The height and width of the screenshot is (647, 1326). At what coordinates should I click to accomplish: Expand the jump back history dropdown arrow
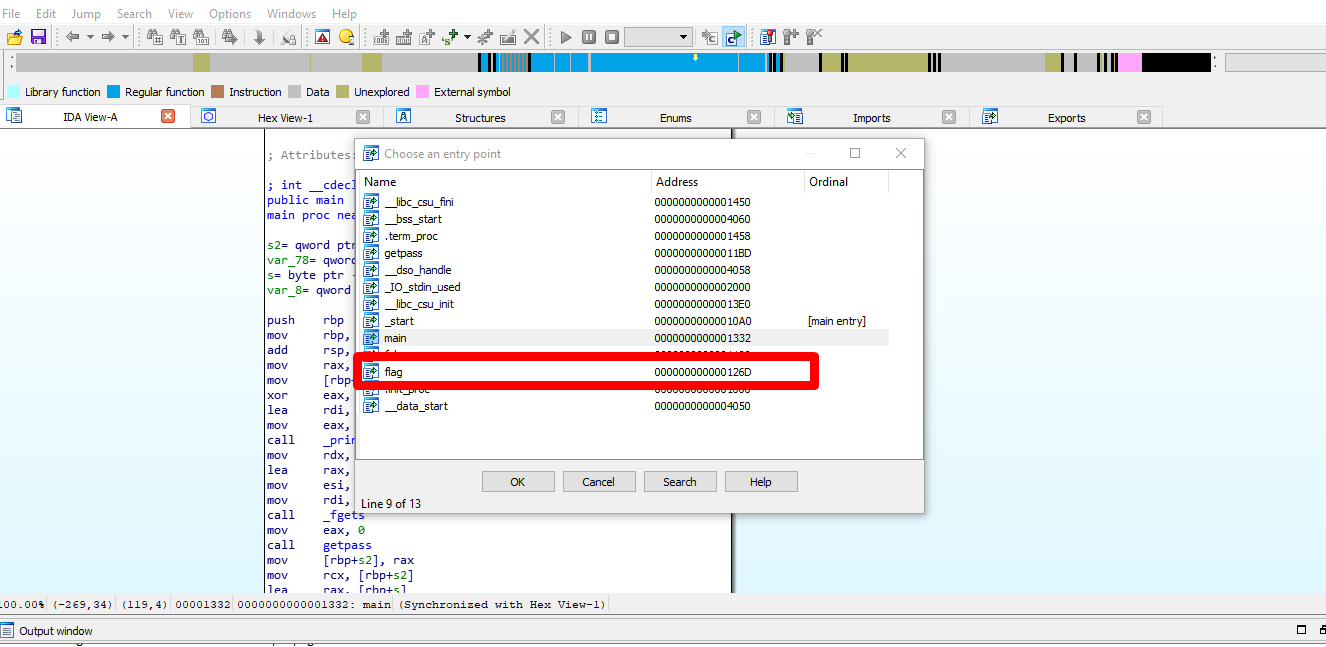tap(90, 37)
